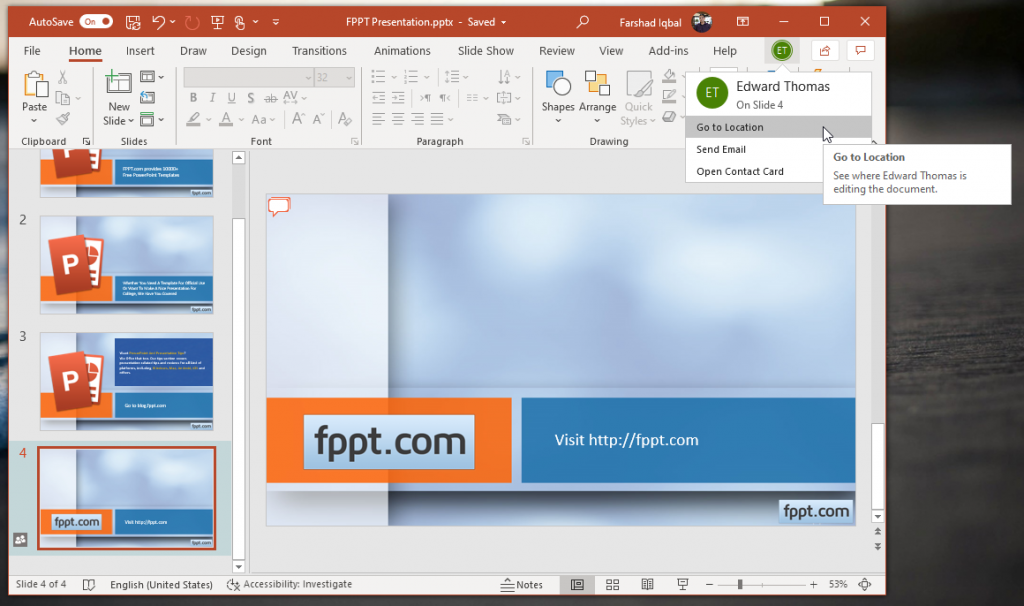The width and height of the screenshot is (1024, 606).
Task: Start Slide Show from the status bar
Action: tap(684, 584)
